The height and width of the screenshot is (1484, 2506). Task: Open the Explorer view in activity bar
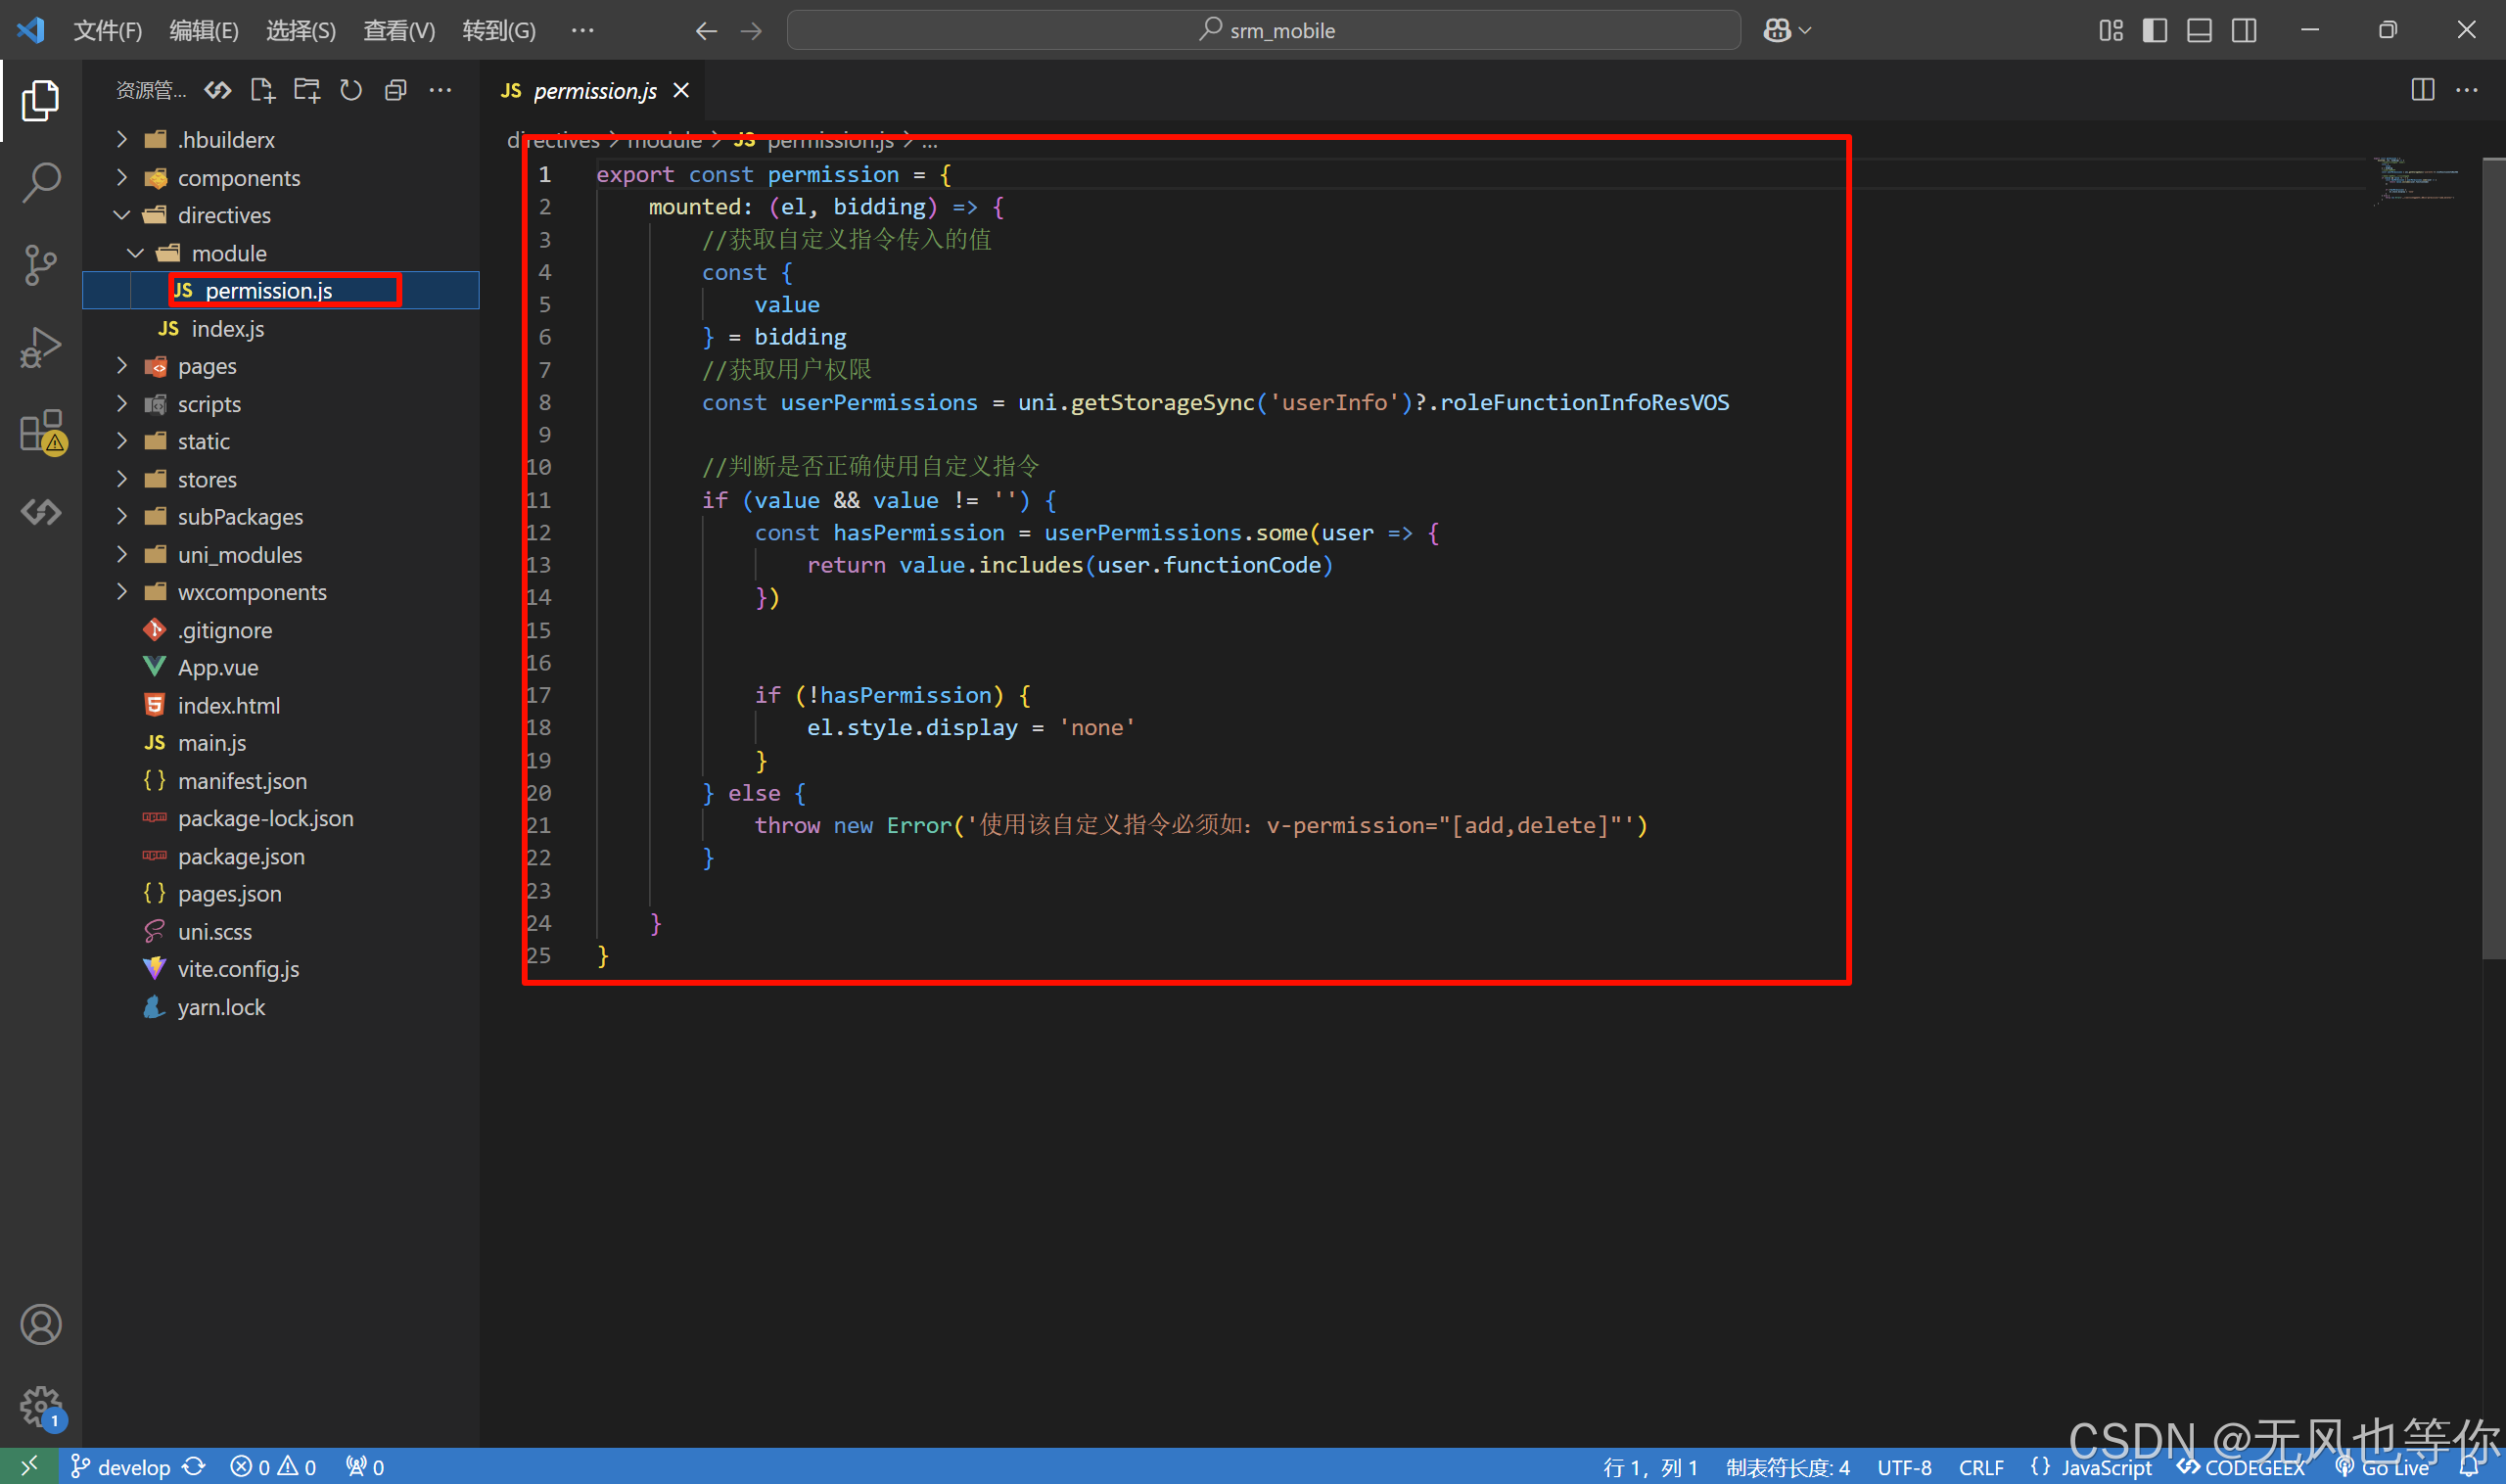40,100
